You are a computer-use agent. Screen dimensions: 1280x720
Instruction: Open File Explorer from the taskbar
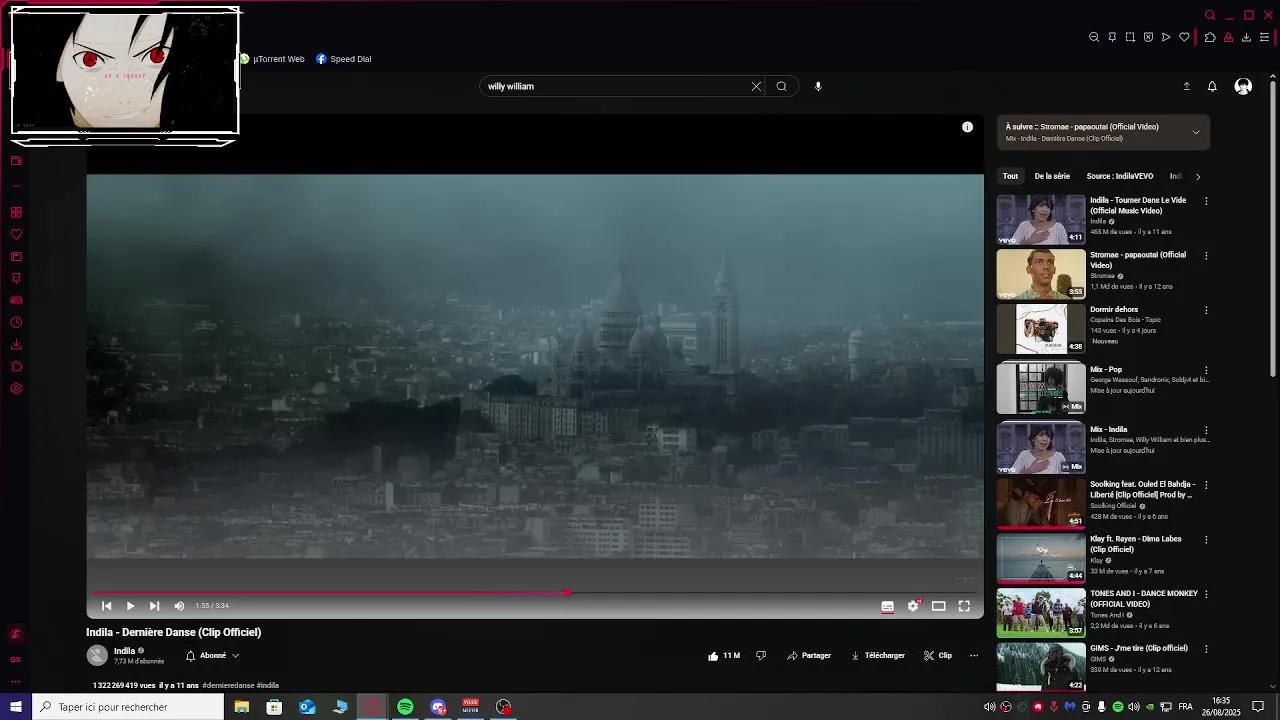click(x=241, y=707)
